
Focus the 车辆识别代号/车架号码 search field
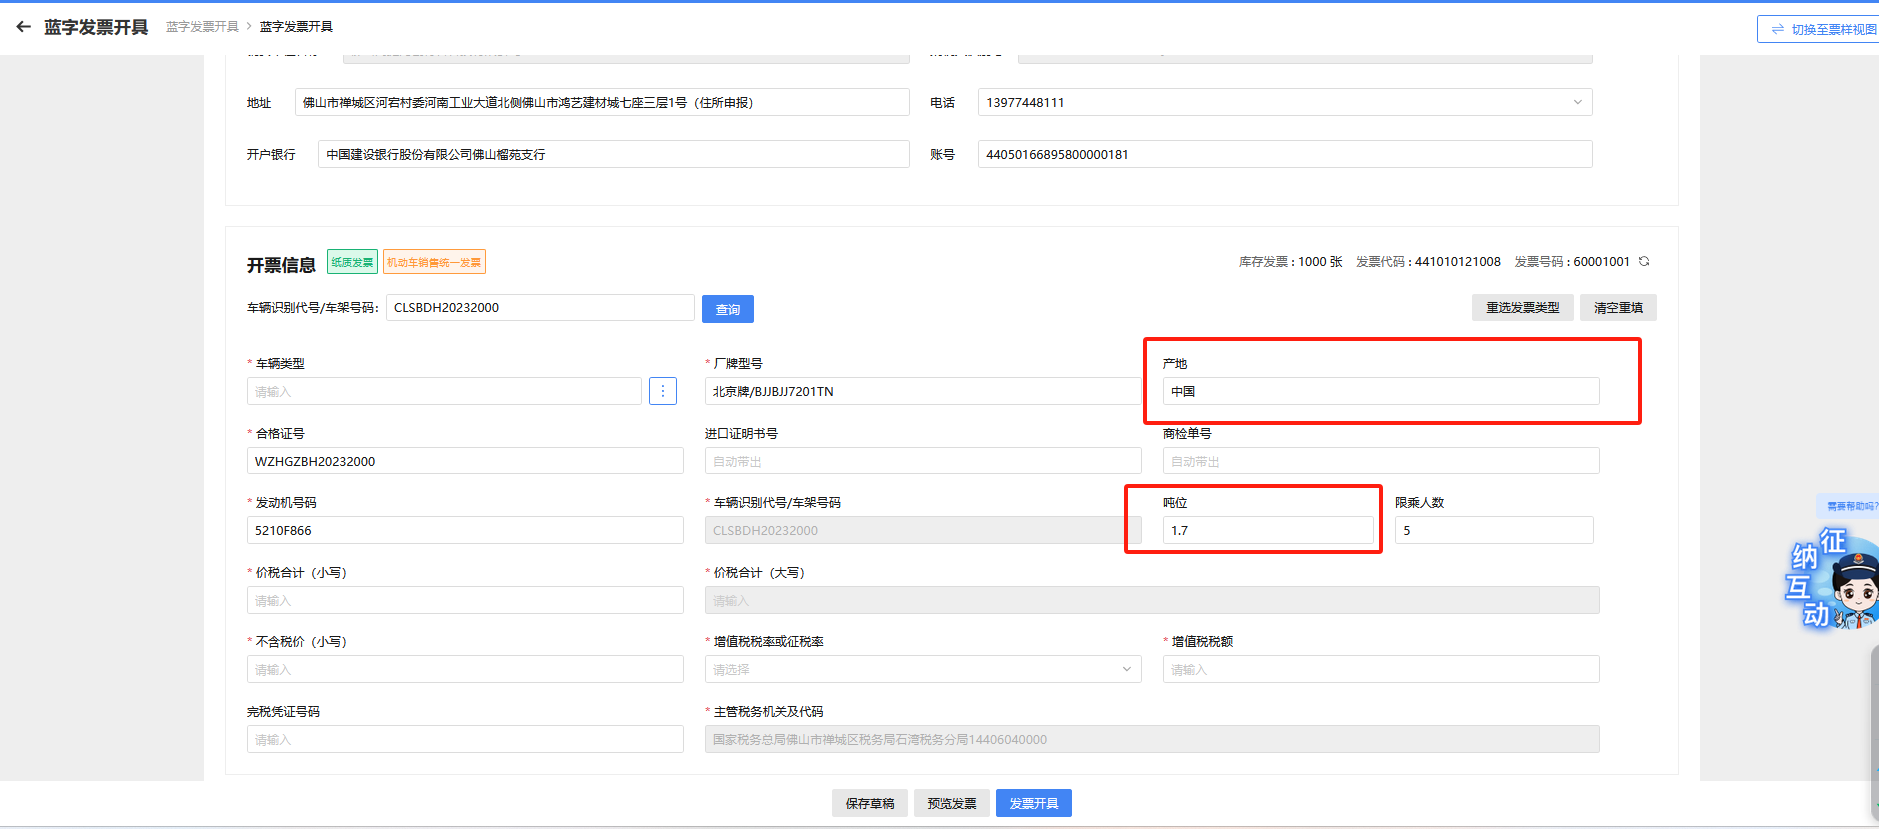[539, 308]
